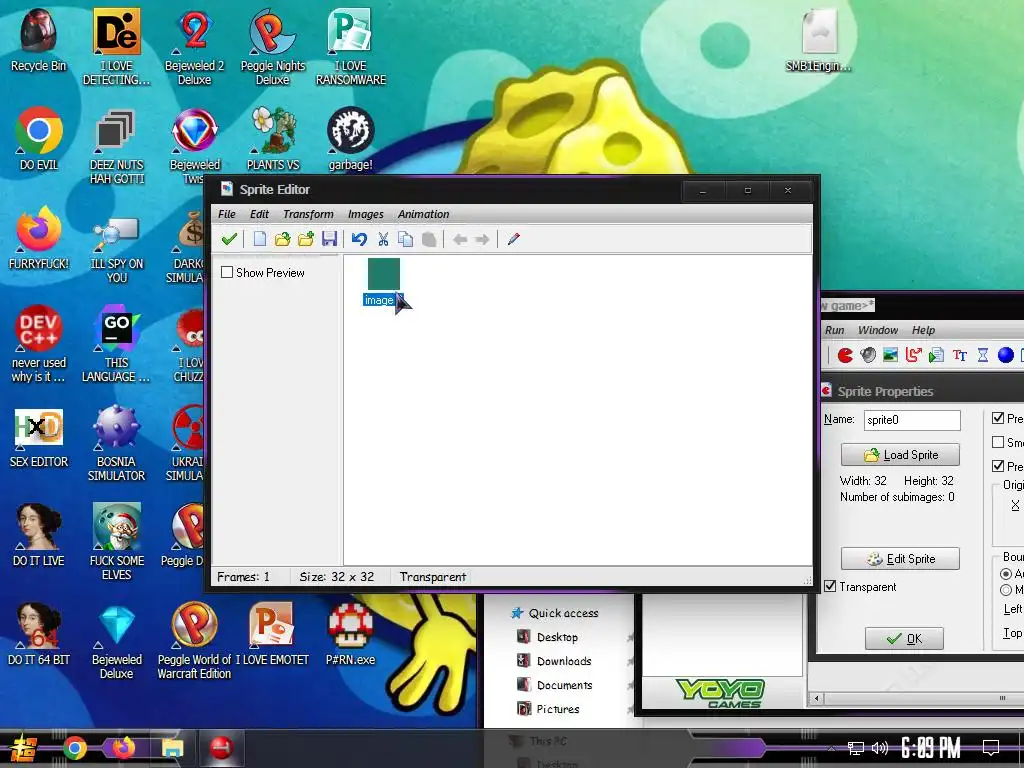Select Quick access in File Explorer sidebar
This screenshot has height=768, width=1024.
click(x=555, y=613)
